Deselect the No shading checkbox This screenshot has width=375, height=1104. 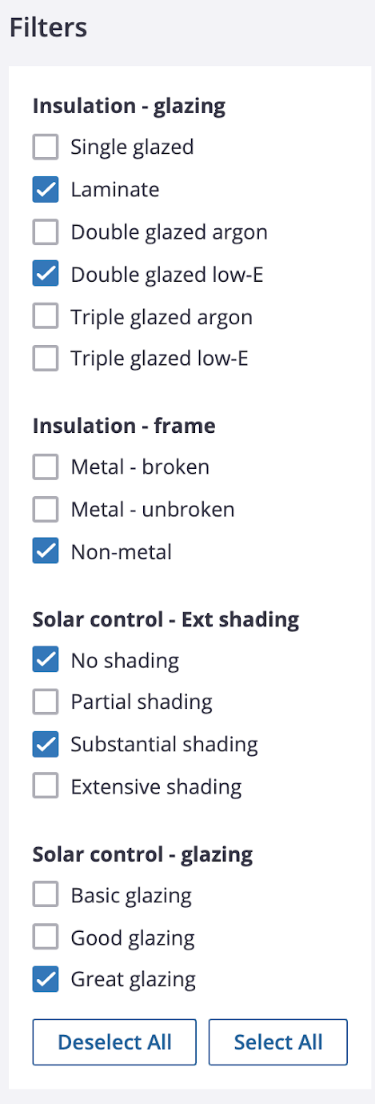point(46,660)
